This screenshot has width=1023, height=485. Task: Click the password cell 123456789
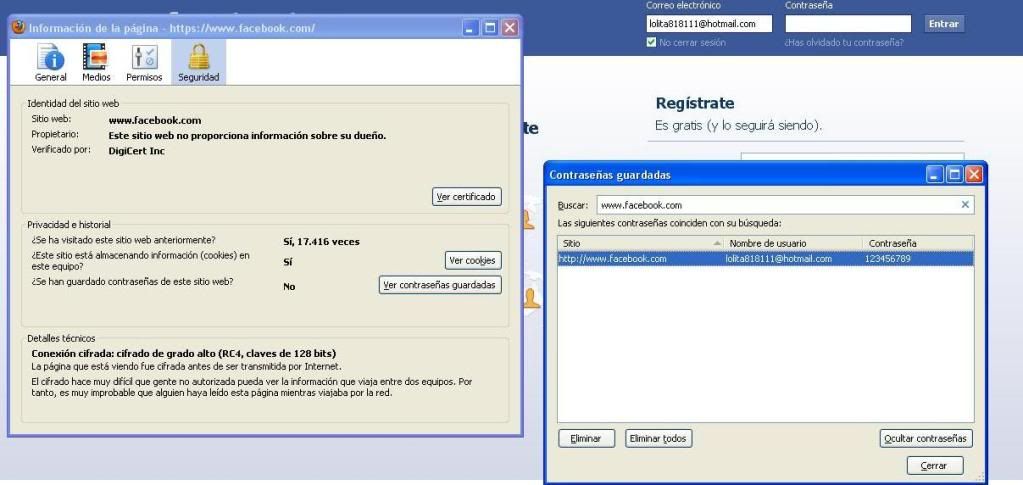[887, 258]
